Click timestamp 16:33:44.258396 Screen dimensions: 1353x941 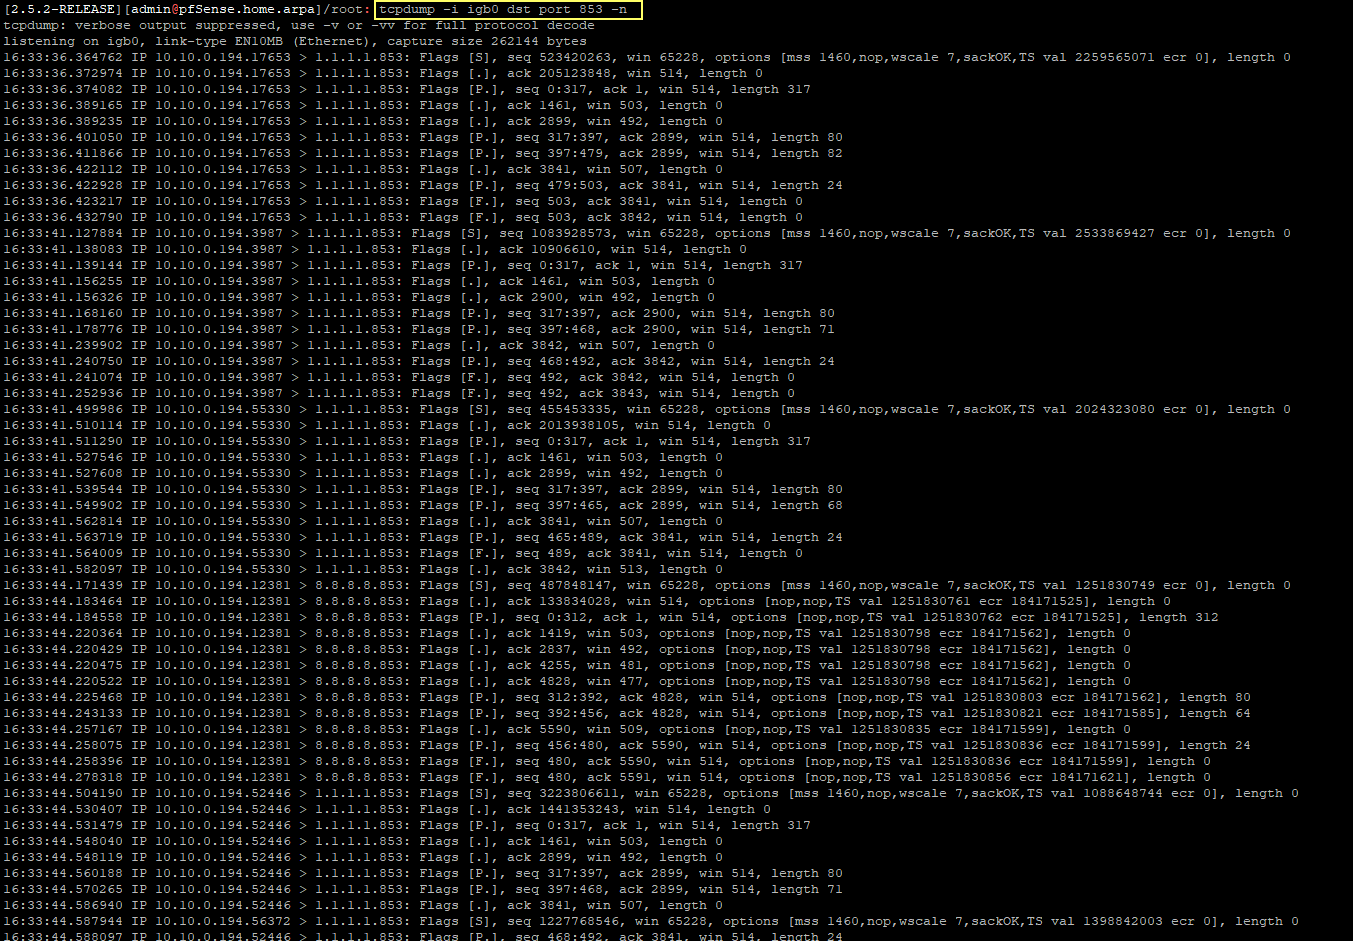point(63,761)
